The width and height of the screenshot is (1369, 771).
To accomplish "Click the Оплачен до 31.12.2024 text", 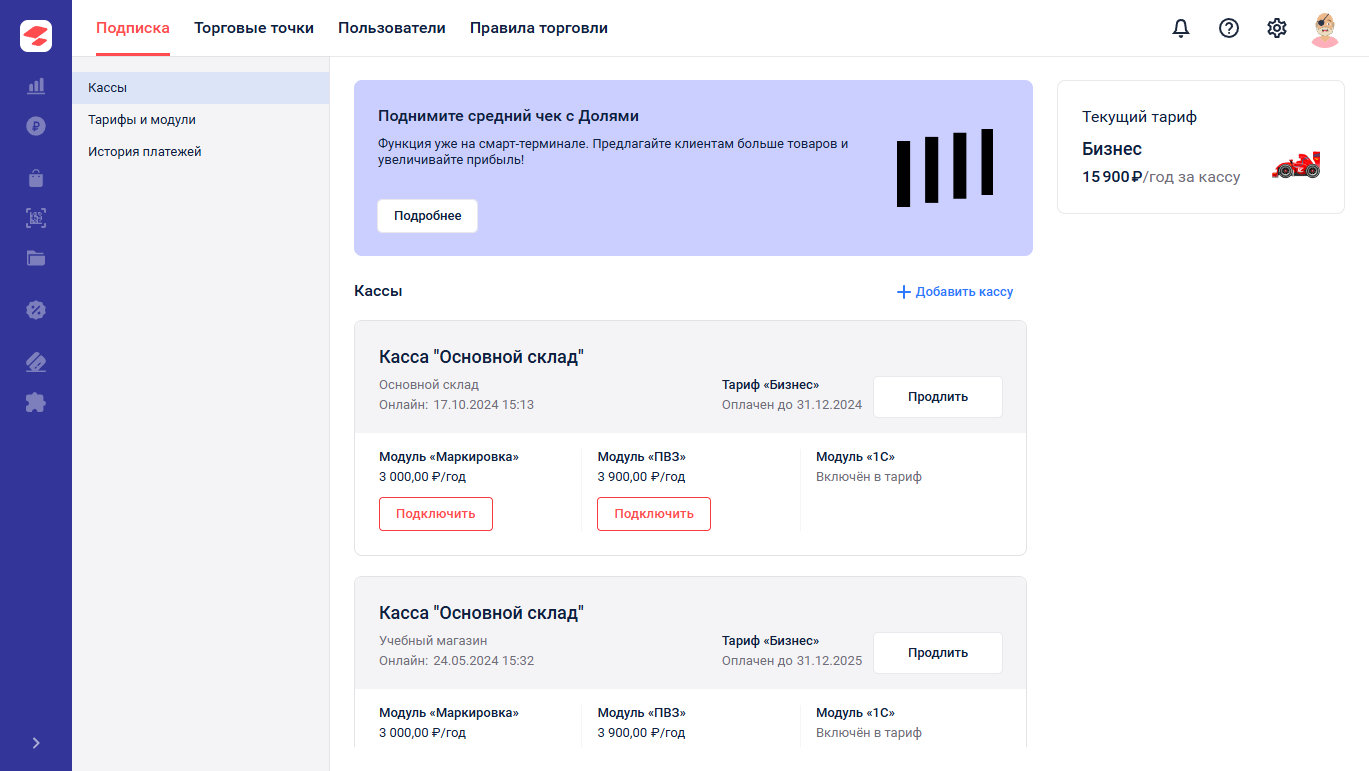I will click(x=792, y=405).
